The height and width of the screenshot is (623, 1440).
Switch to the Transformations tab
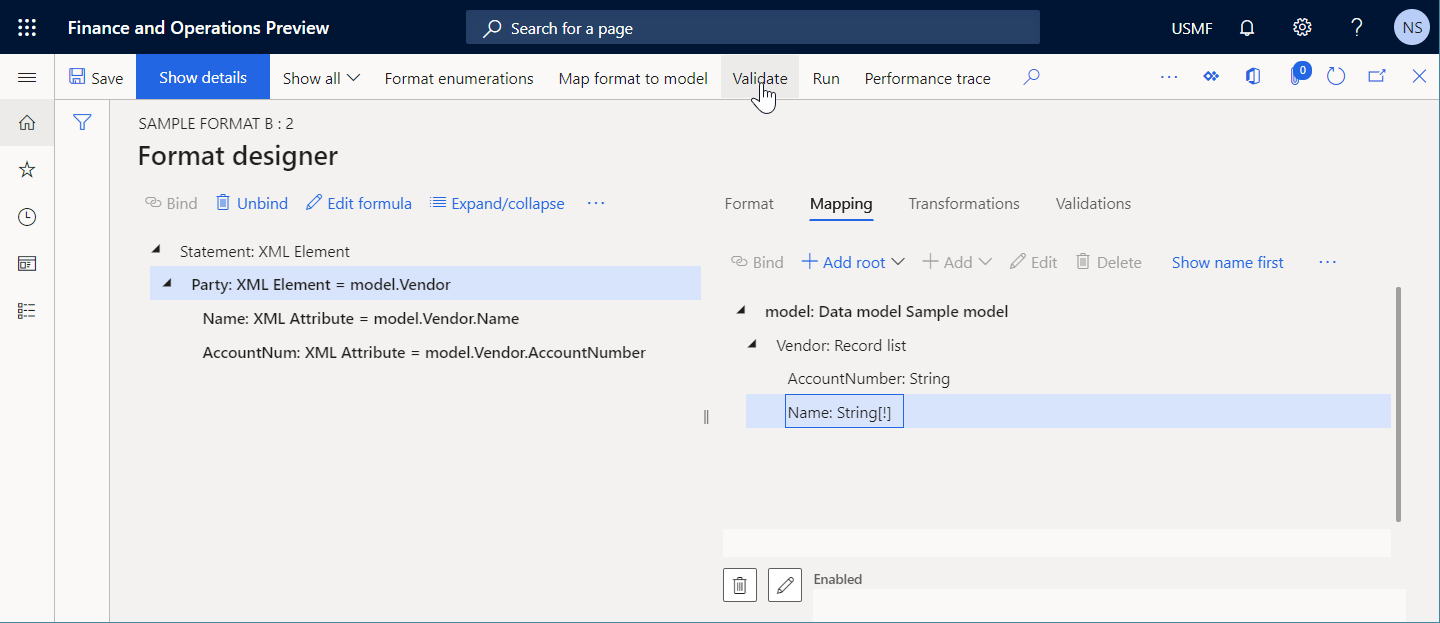[963, 203]
